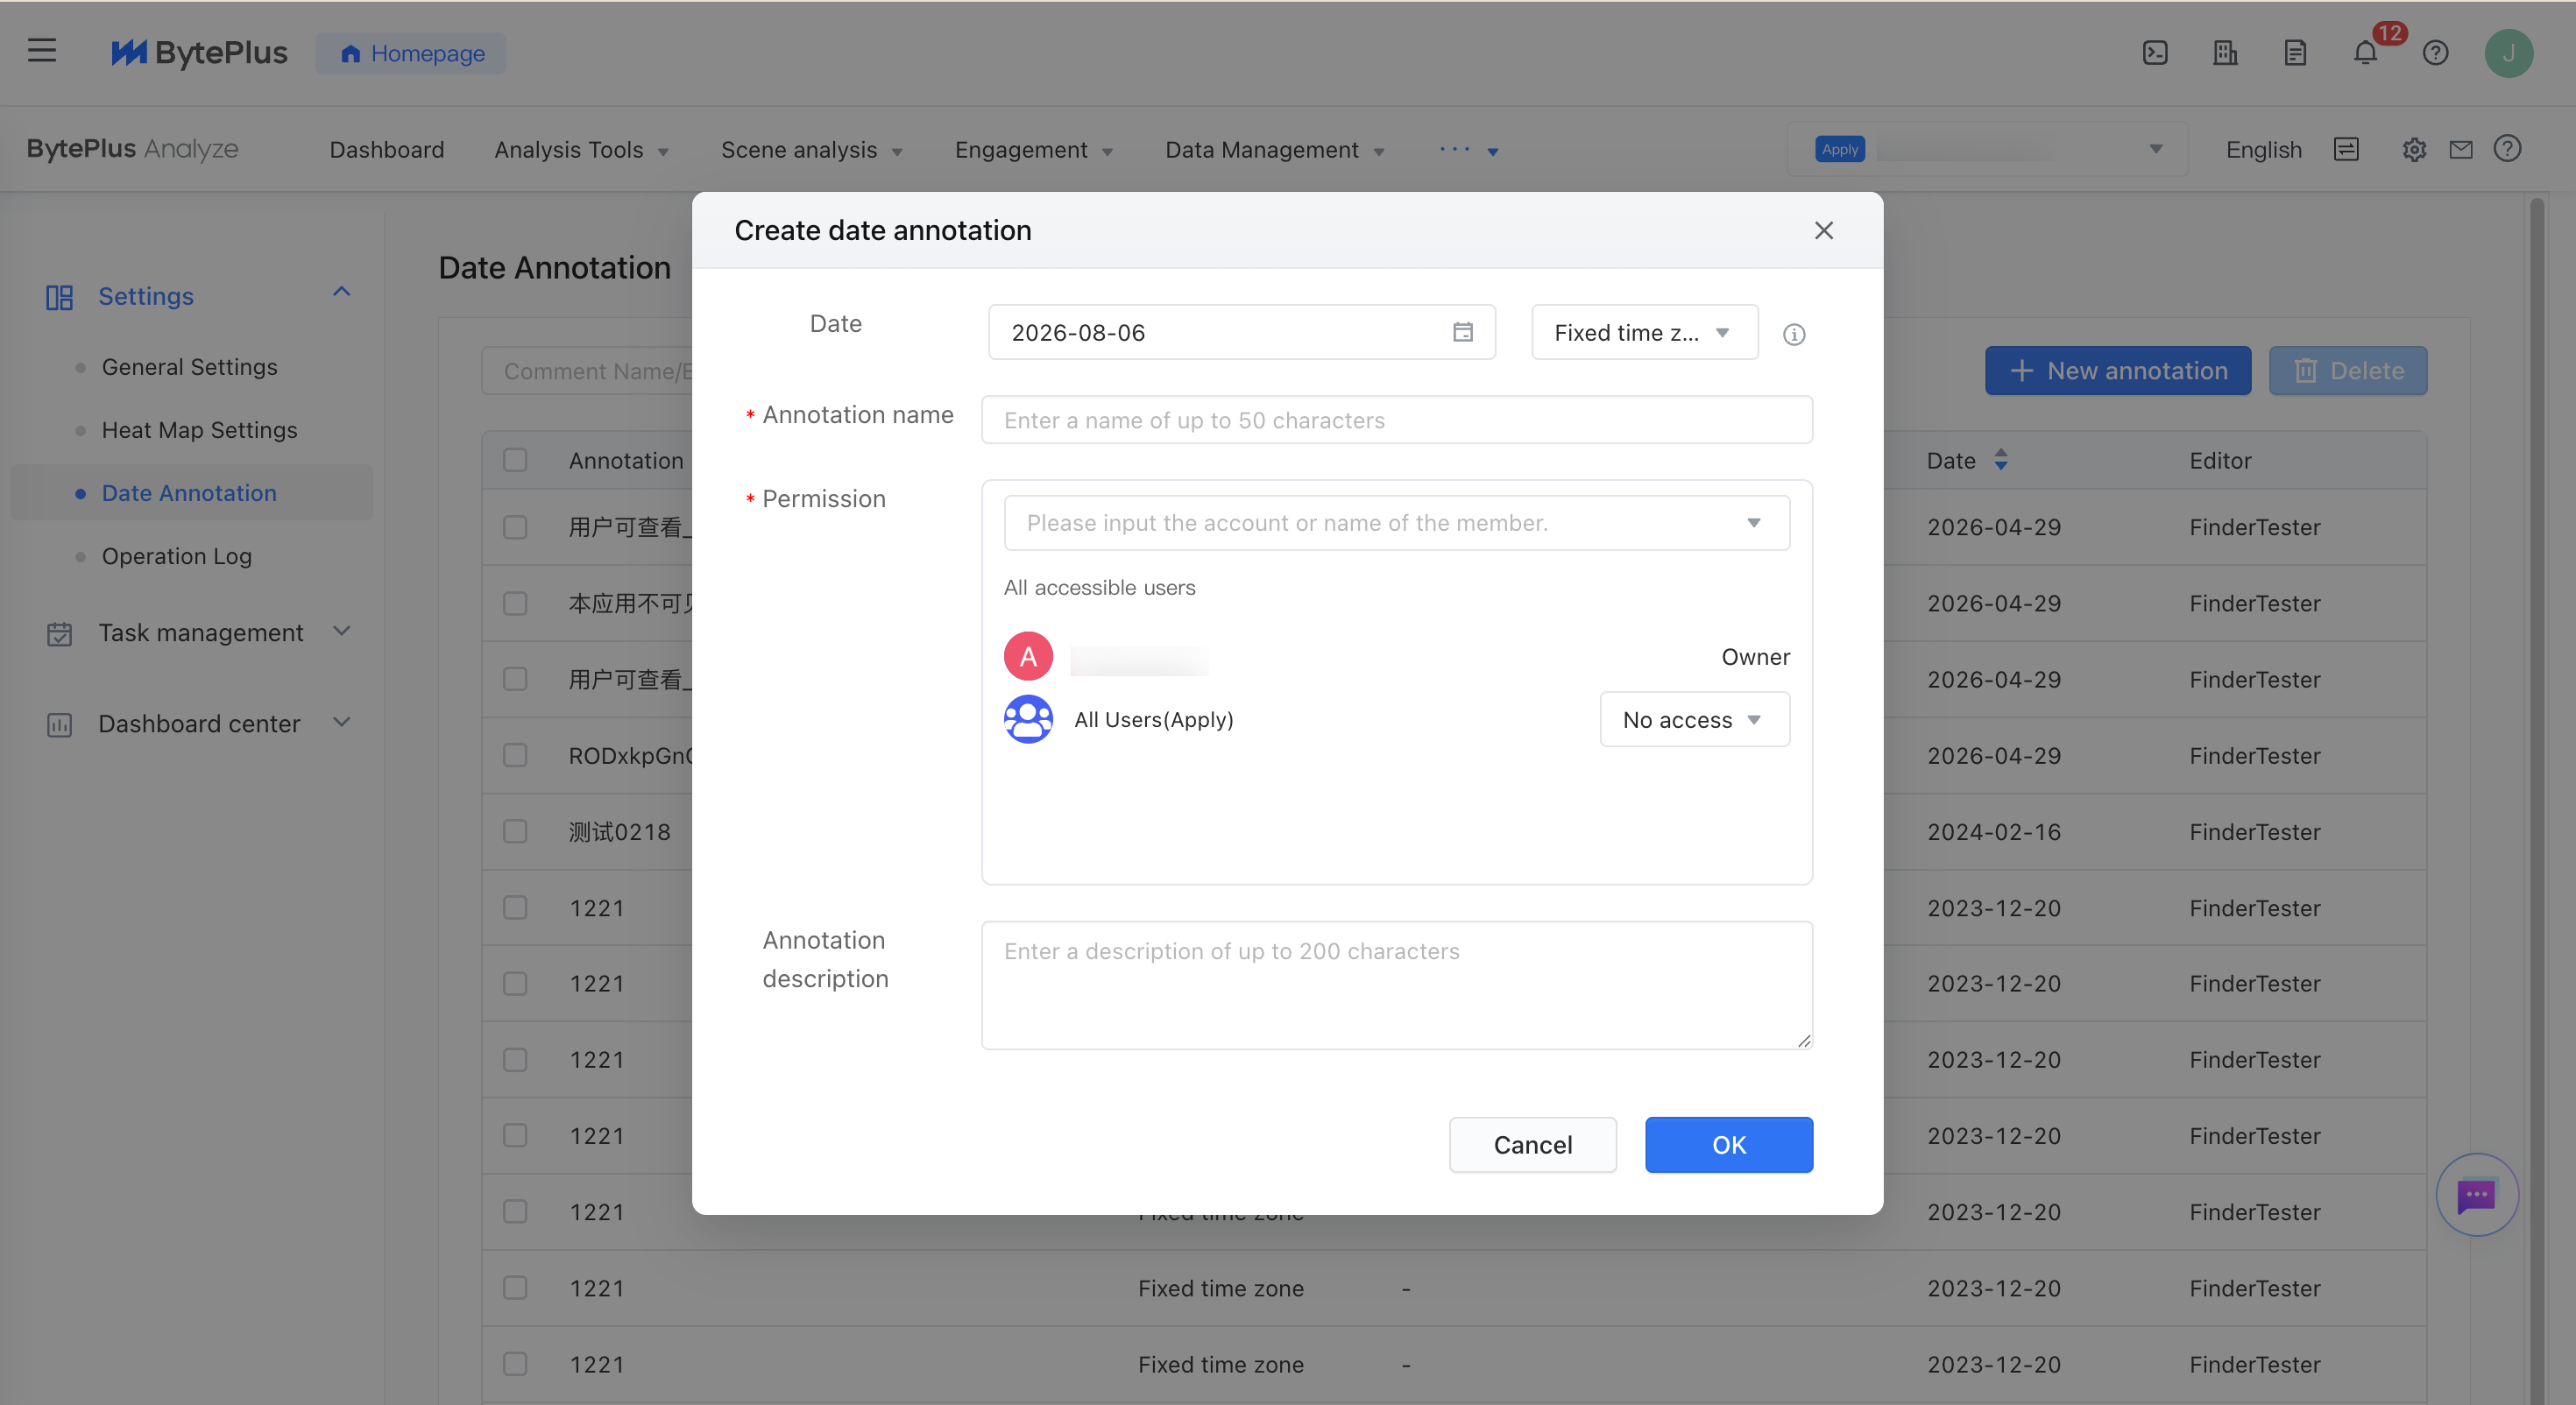The image size is (2576, 1405).
Task: Click the settings gear icon in Analyze bar
Action: 2414,150
